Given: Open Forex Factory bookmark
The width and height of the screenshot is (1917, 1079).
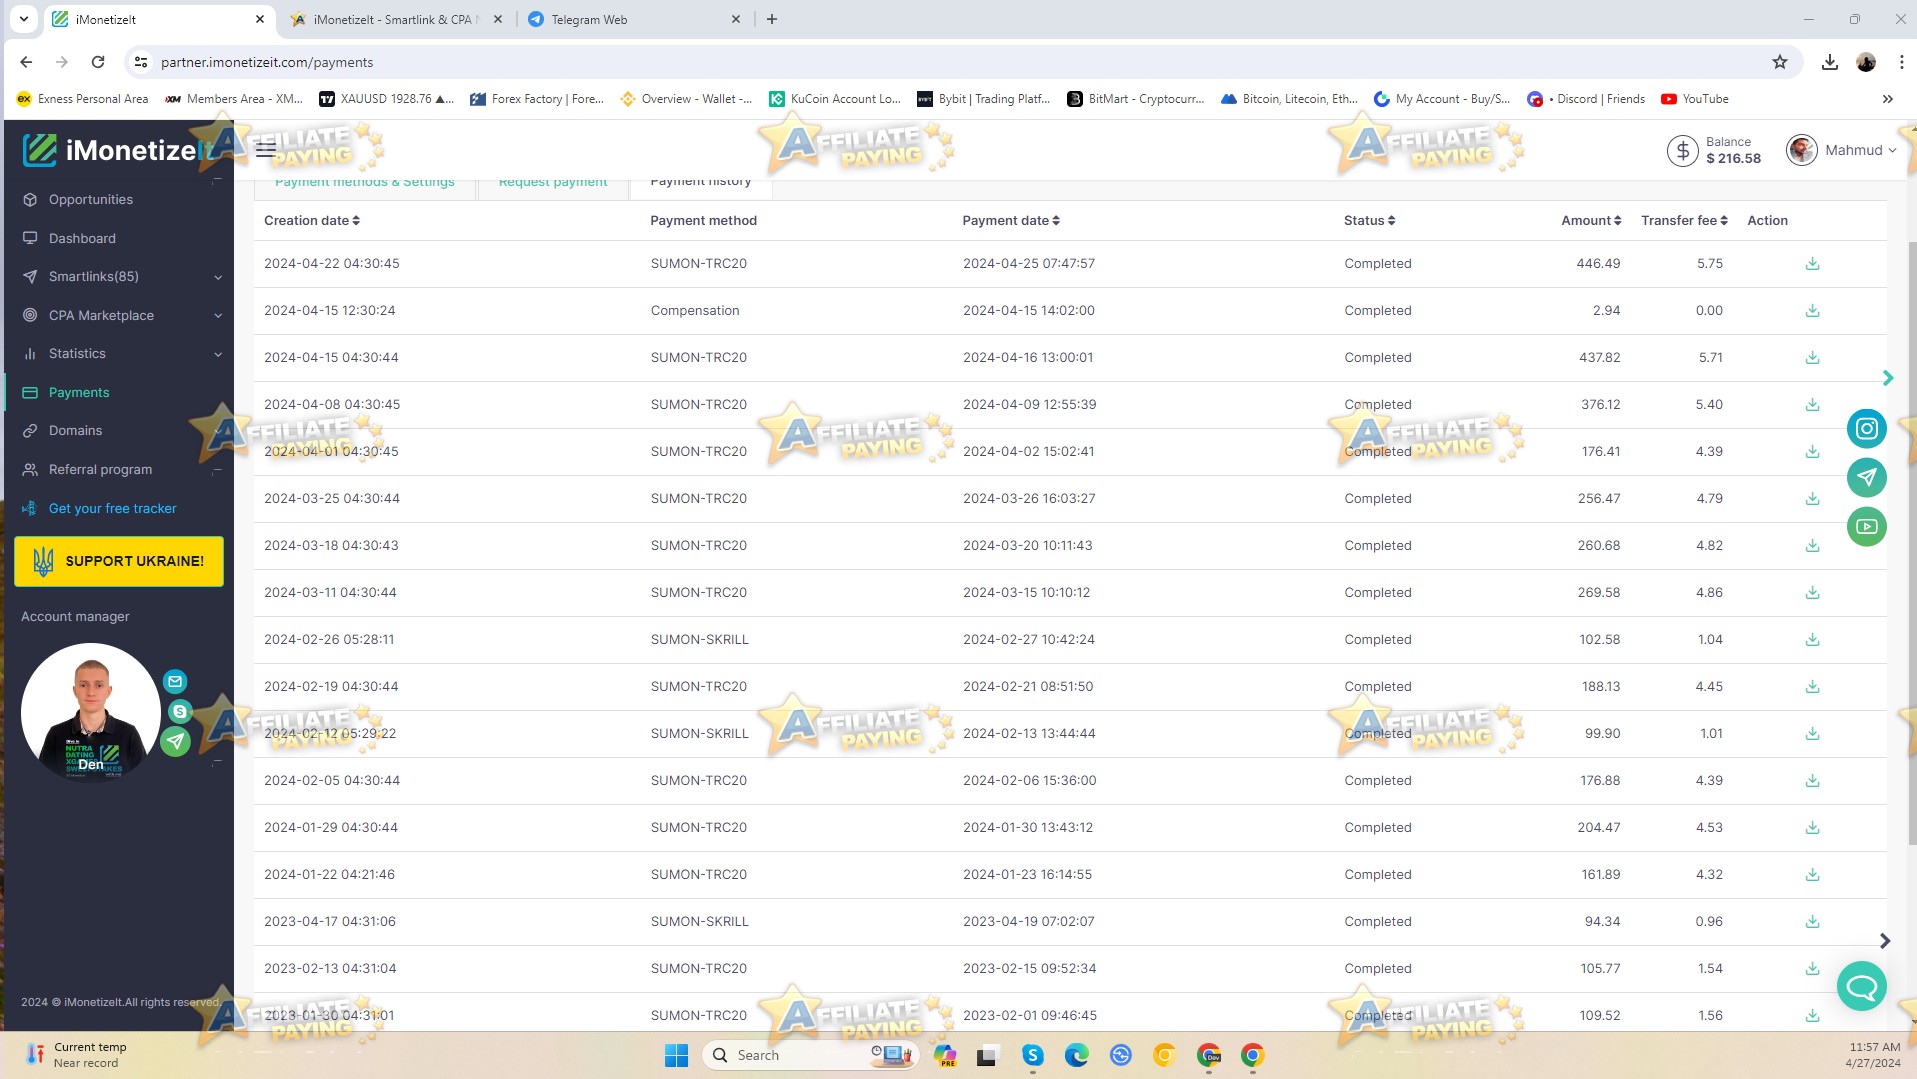Looking at the screenshot, I should (537, 99).
